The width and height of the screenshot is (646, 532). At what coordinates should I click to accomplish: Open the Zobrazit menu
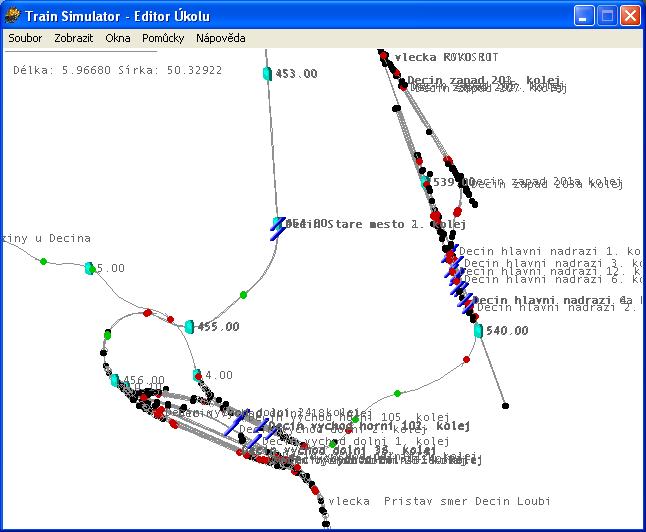click(x=74, y=38)
